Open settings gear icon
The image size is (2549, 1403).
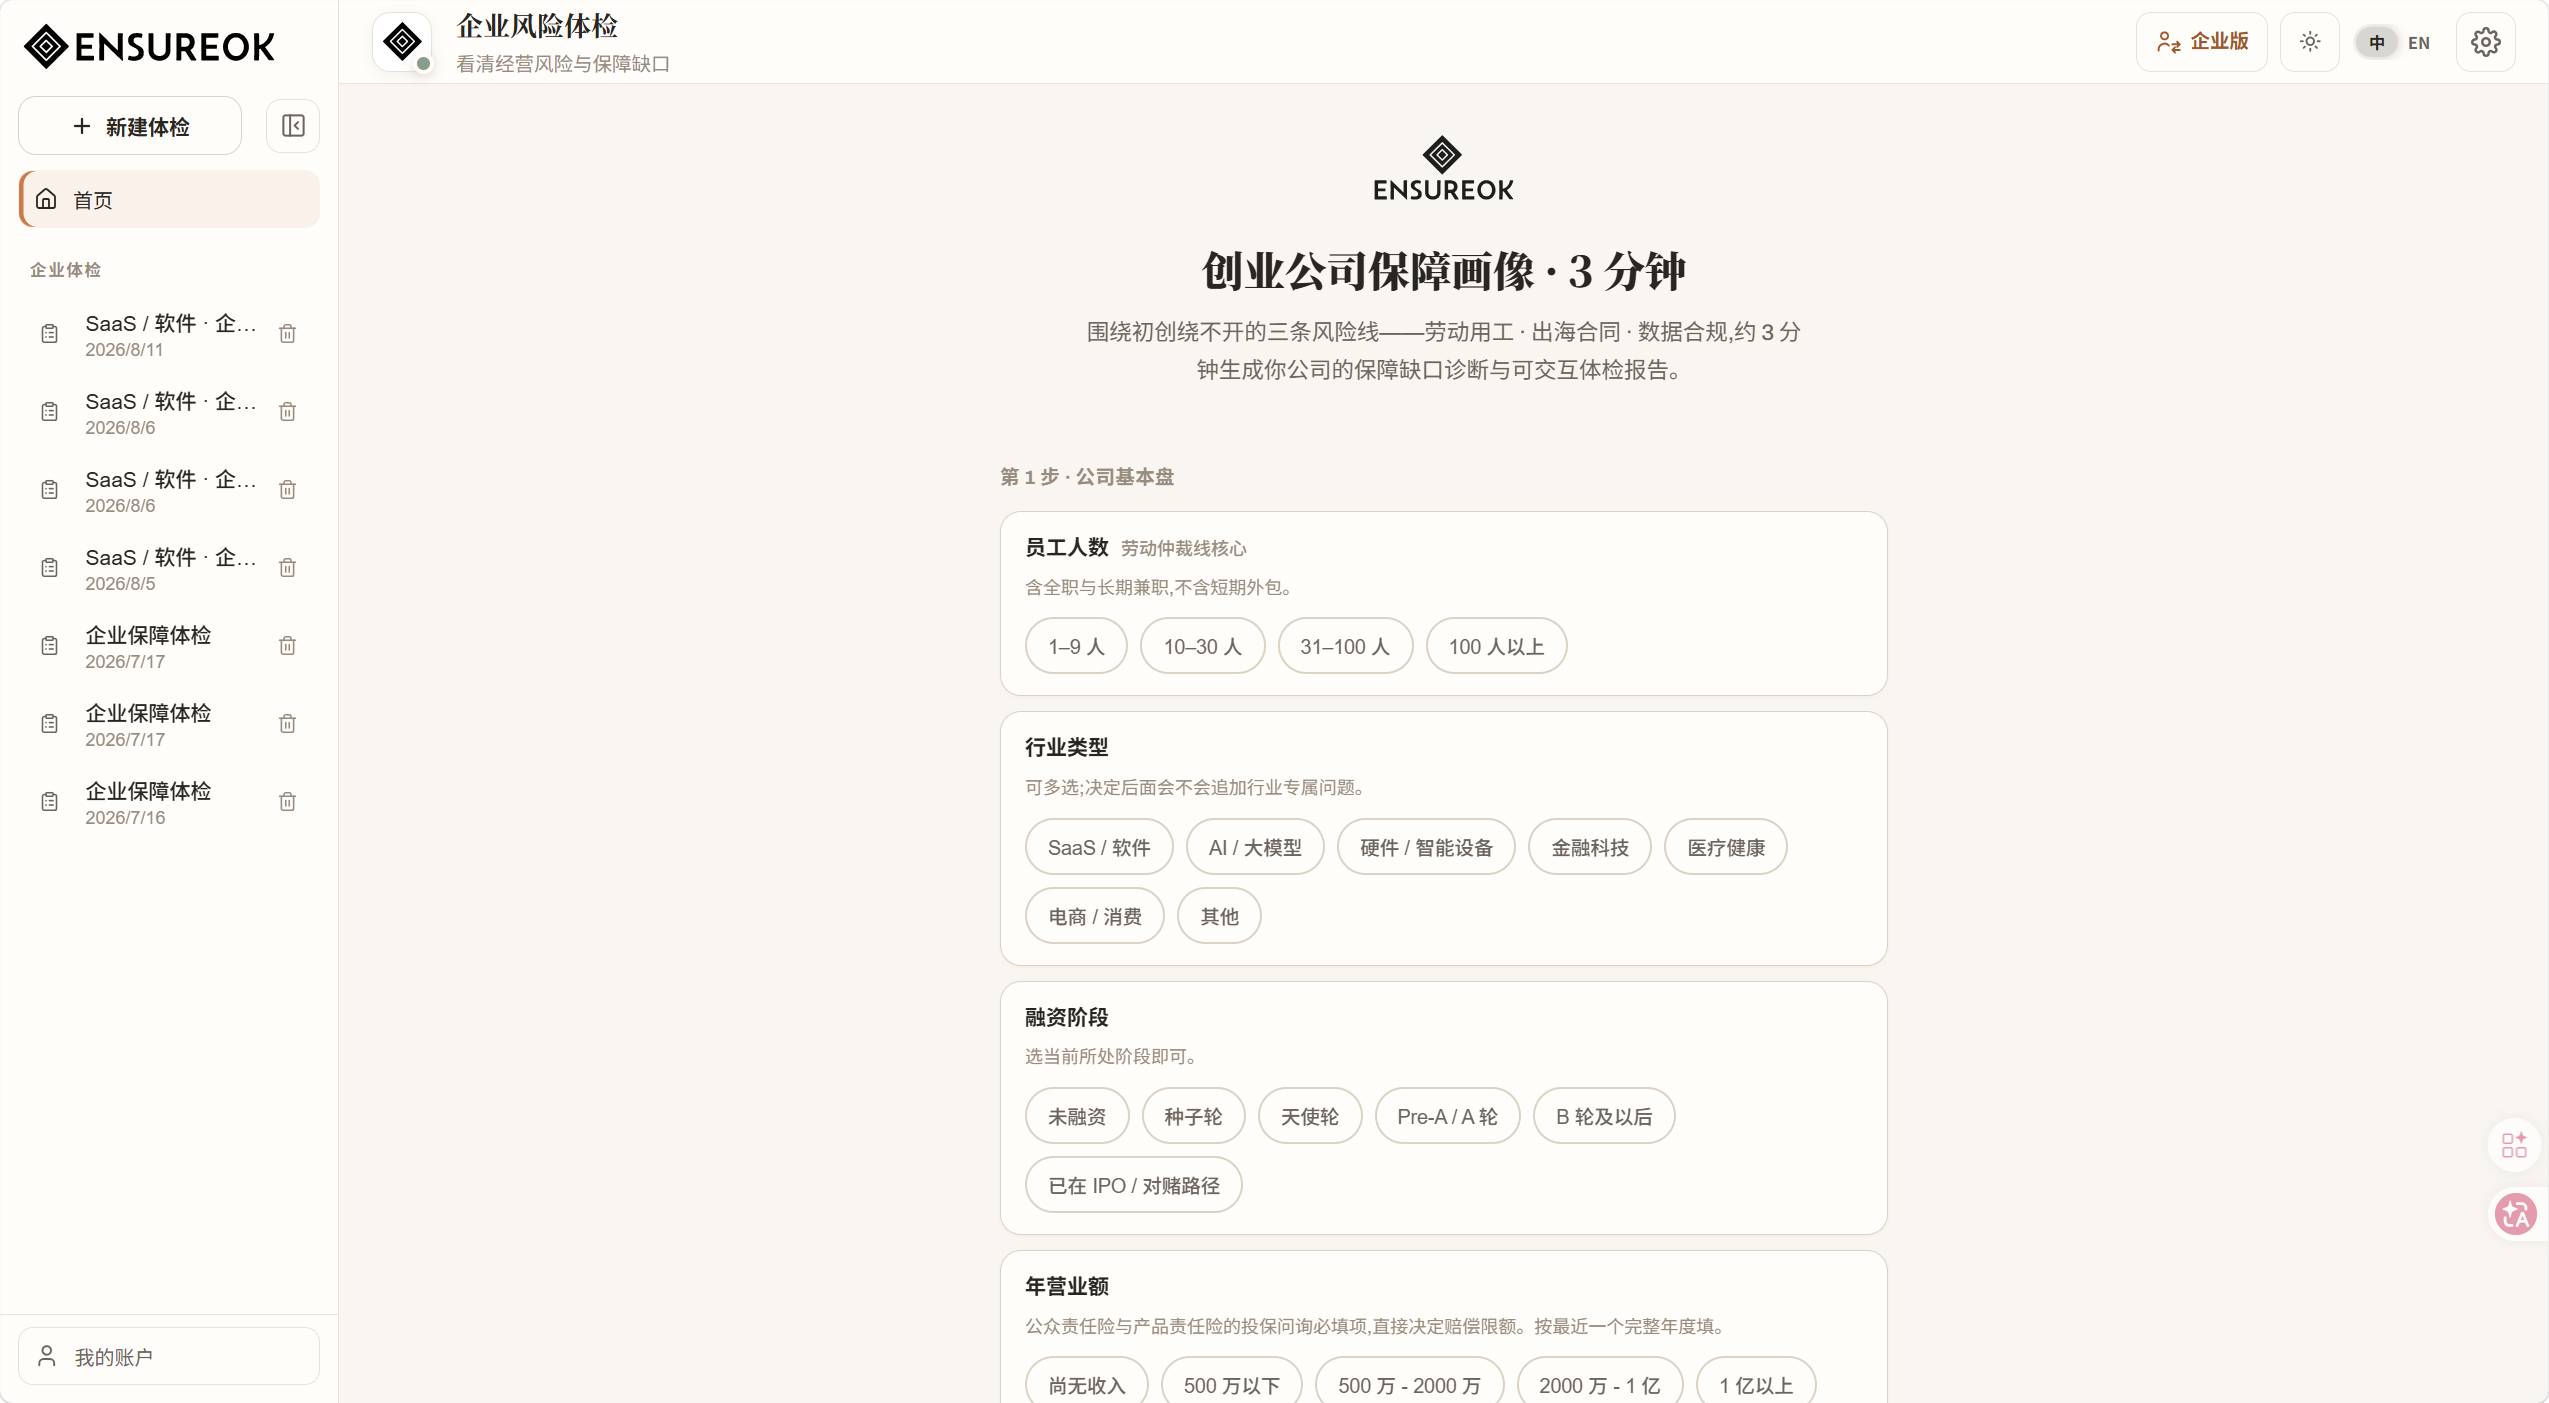[x=2485, y=42]
